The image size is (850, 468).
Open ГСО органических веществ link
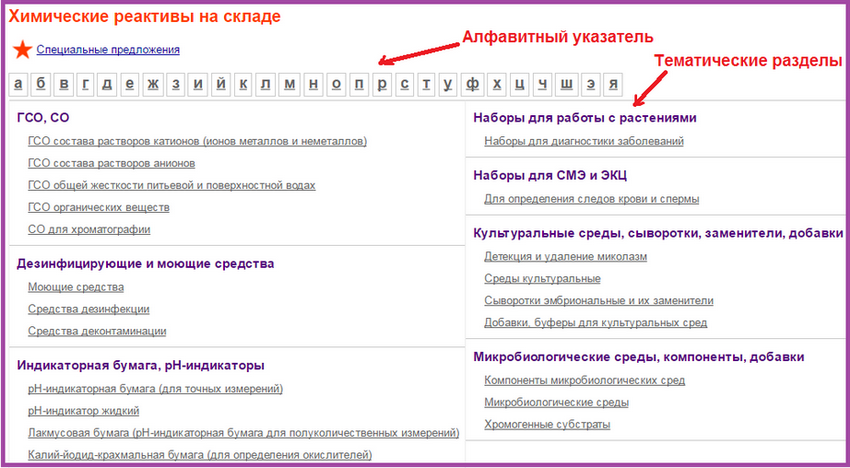point(99,207)
